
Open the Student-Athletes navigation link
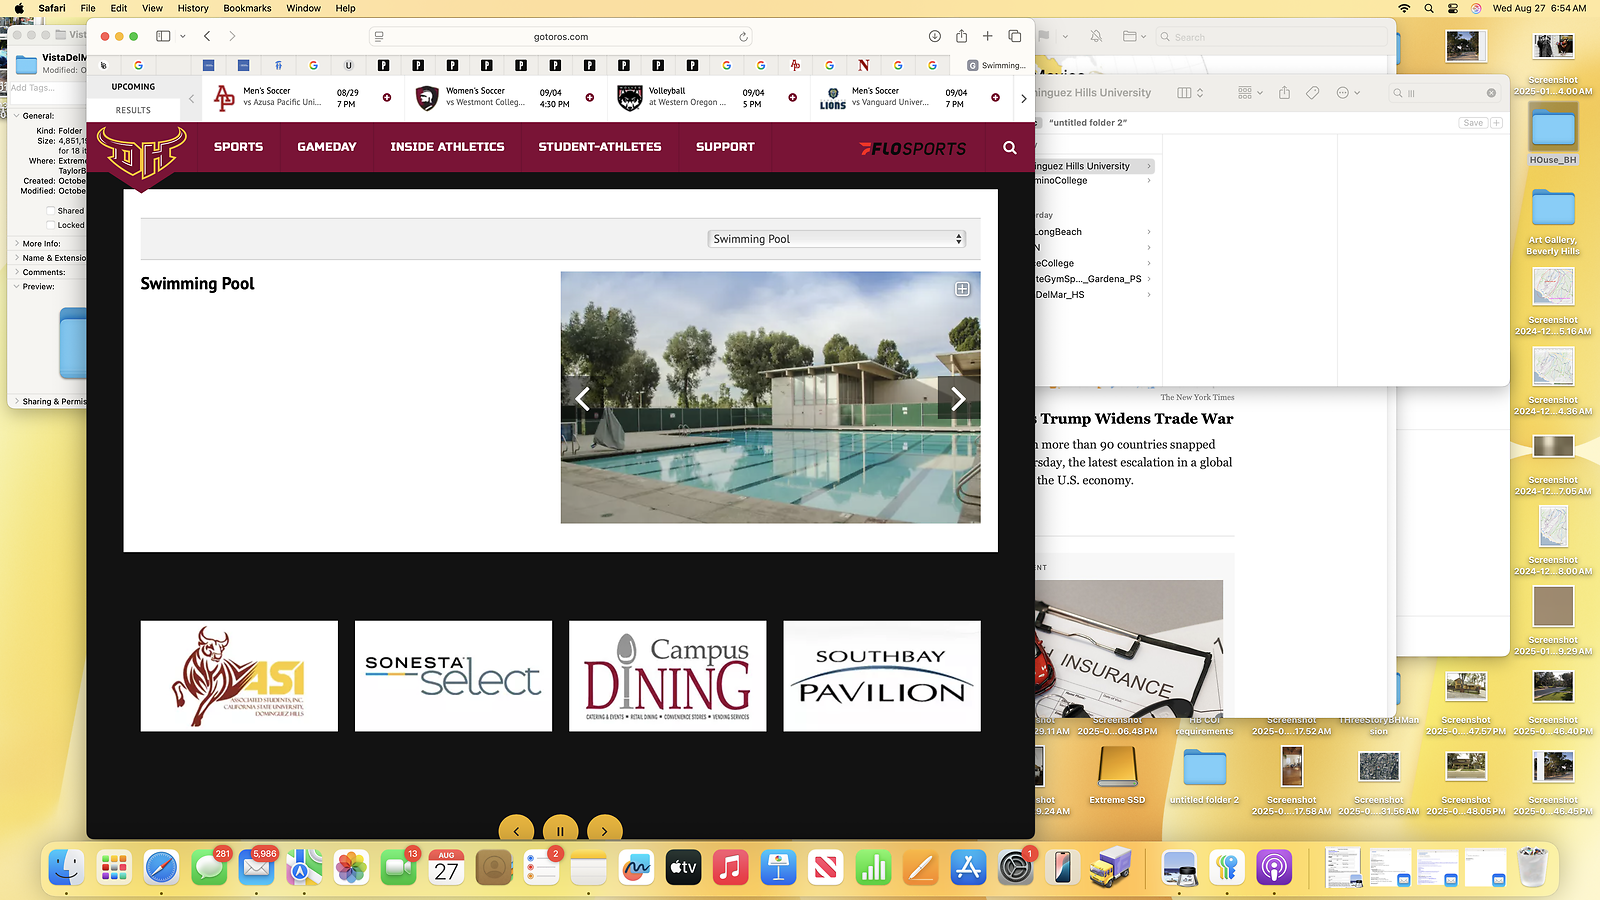coord(600,147)
